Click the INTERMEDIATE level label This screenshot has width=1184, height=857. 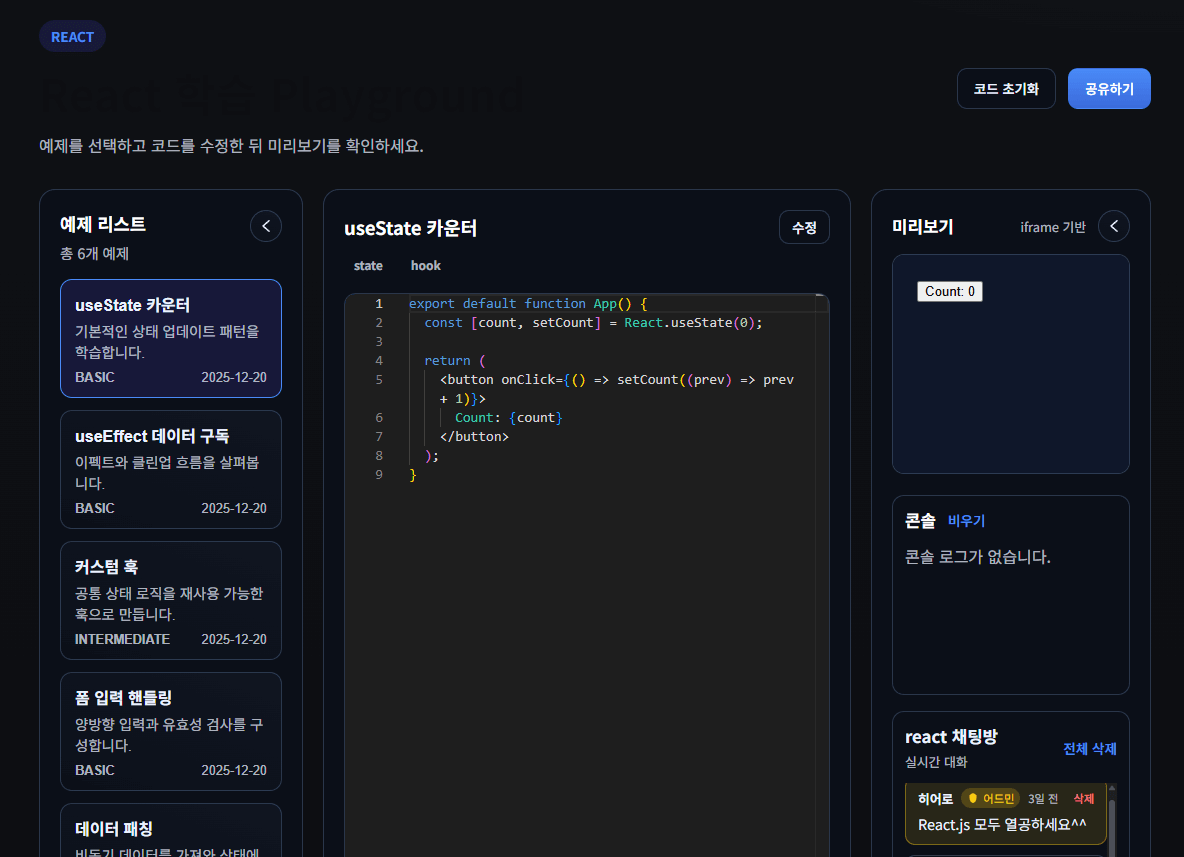(x=122, y=640)
